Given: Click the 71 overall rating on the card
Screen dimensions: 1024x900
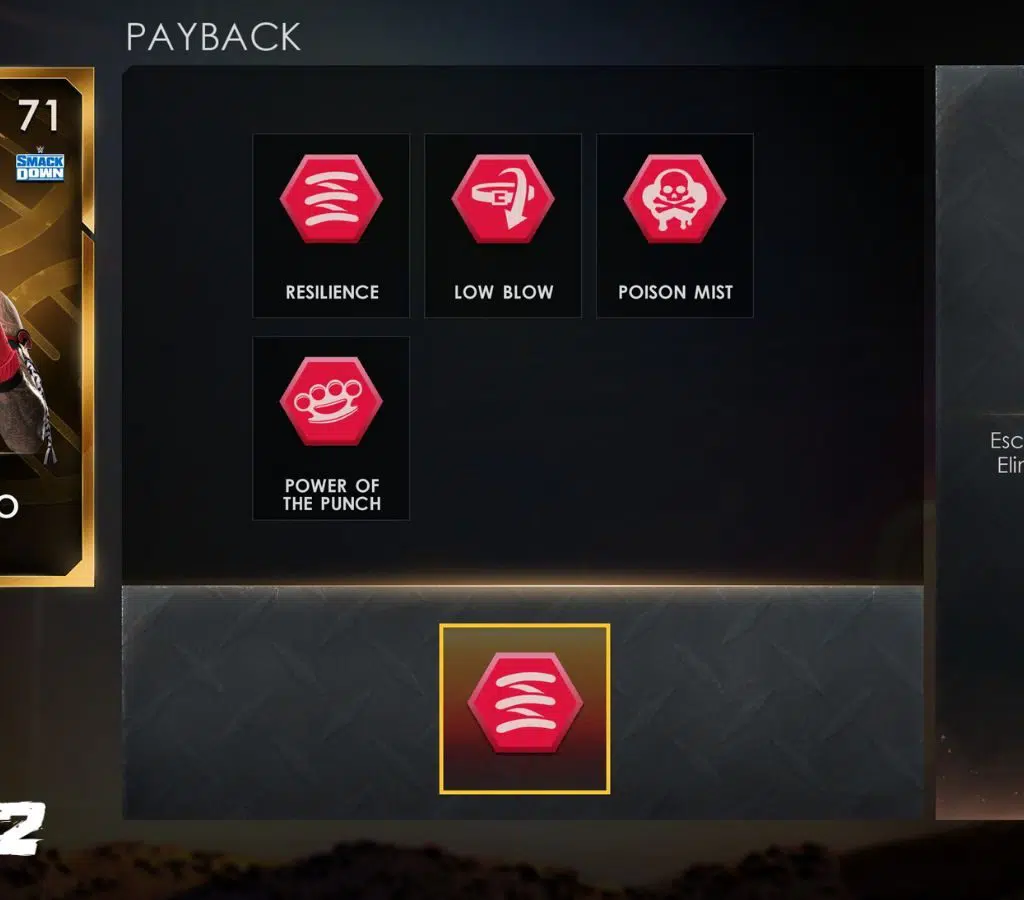Looking at the screenshot, I should [x=39, y=116].
